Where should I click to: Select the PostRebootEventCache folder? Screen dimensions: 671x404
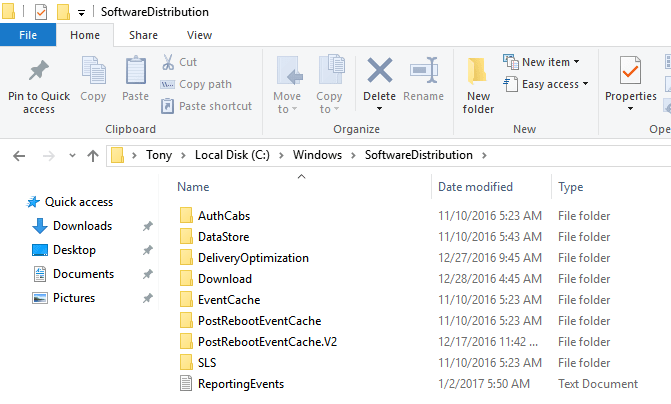click(259, 321)
